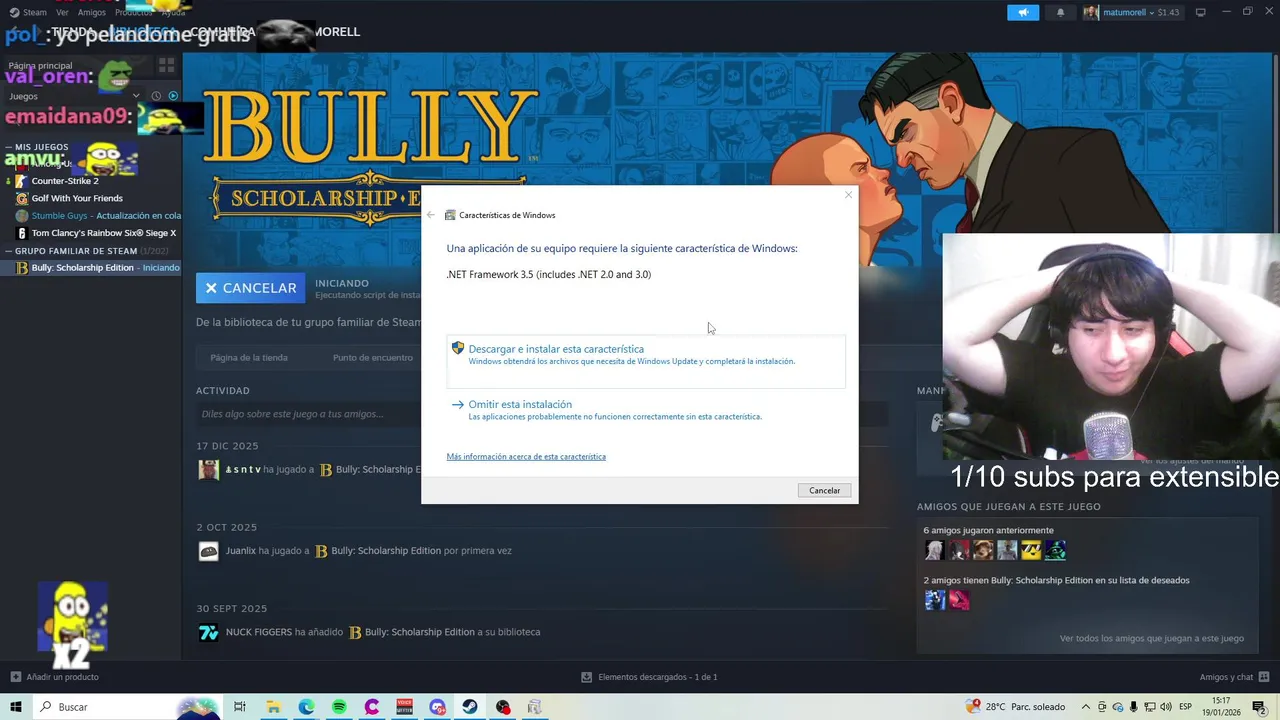Open Elementos descargados downloads status
Screen dimensions: 1280x720
650,677
